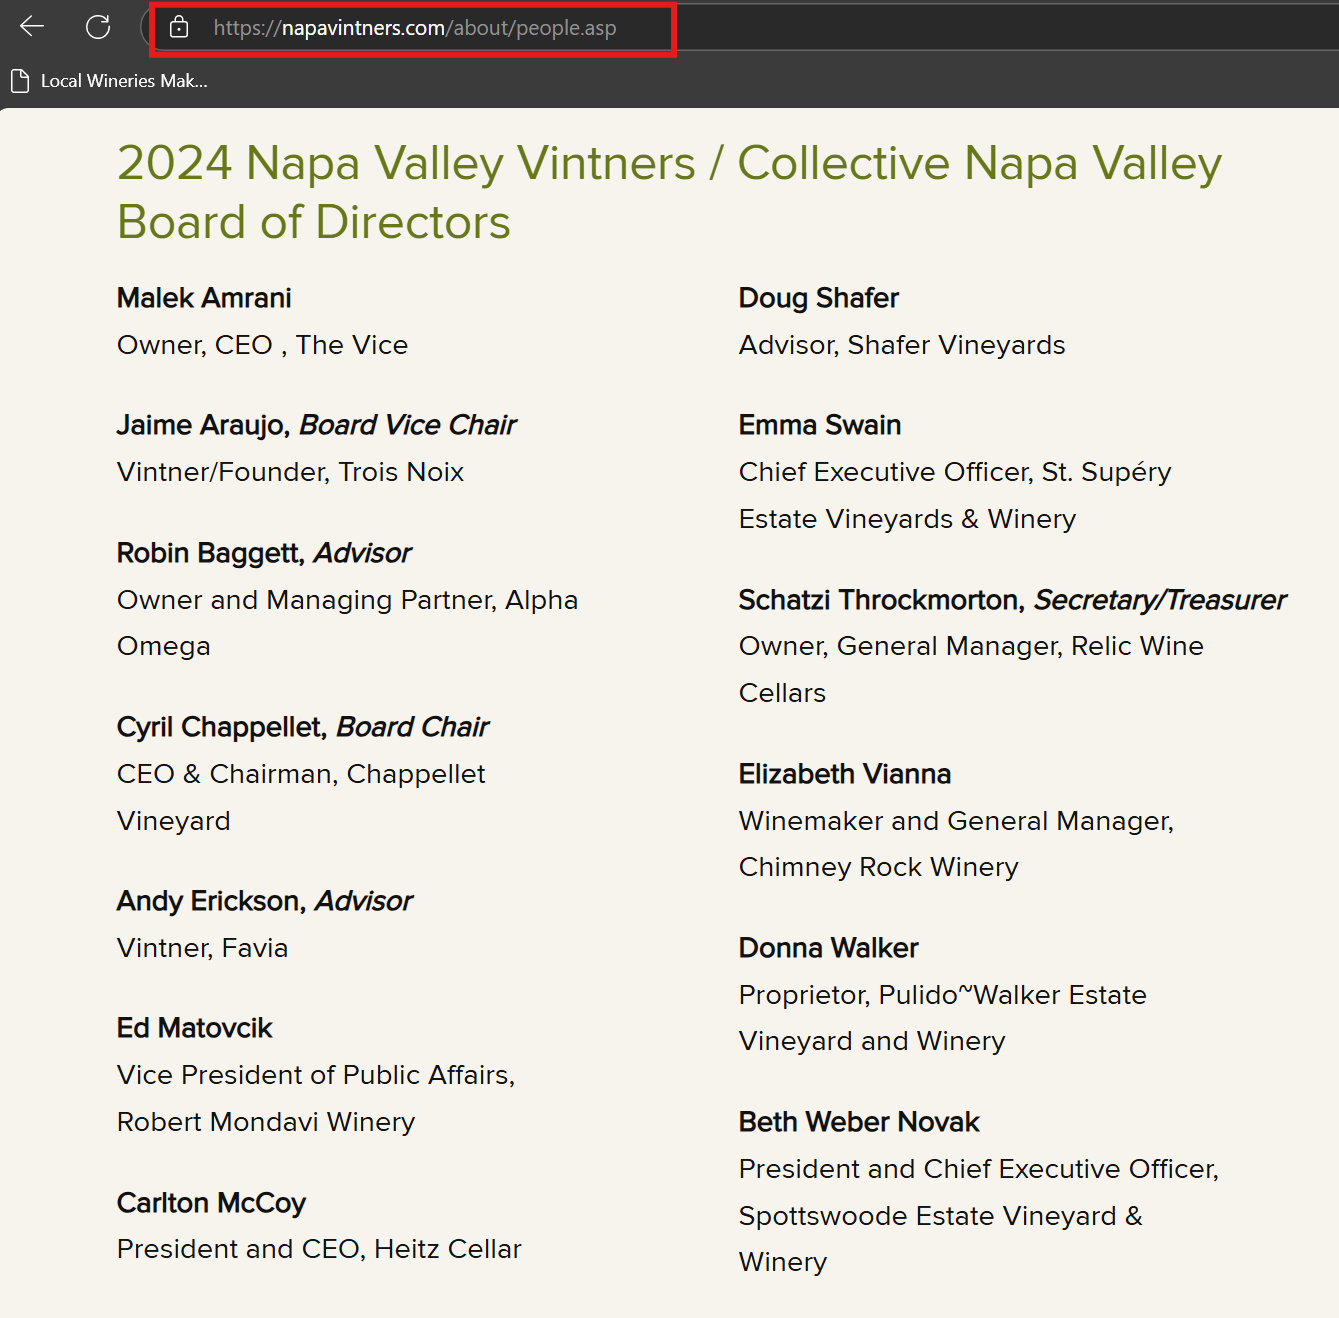Click 'CEO & Chairman, Chappellet' text

click(x=301, y=774)
